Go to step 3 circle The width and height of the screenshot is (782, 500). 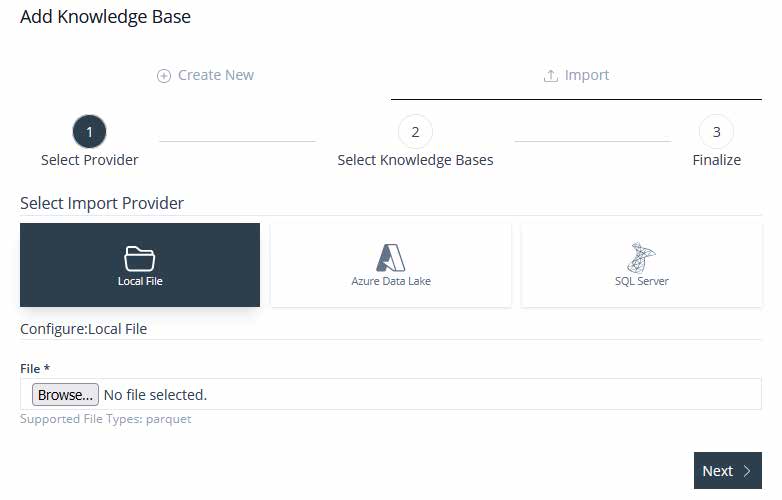(716, 132)
